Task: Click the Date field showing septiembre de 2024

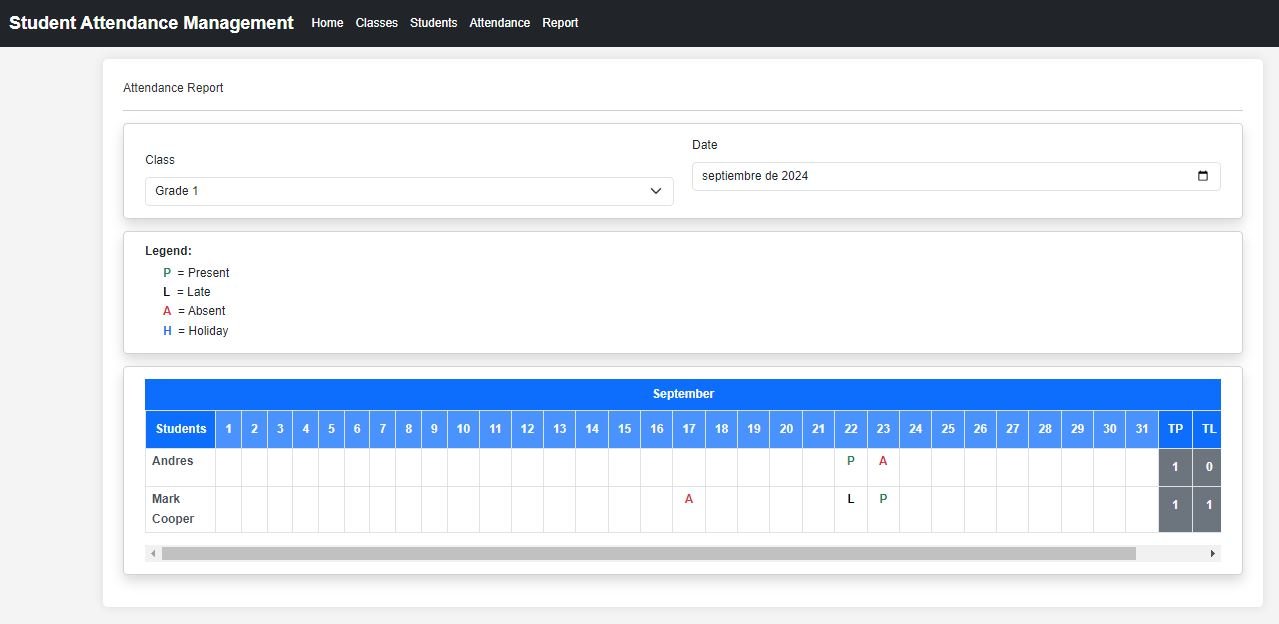Action: coord(940,176)
